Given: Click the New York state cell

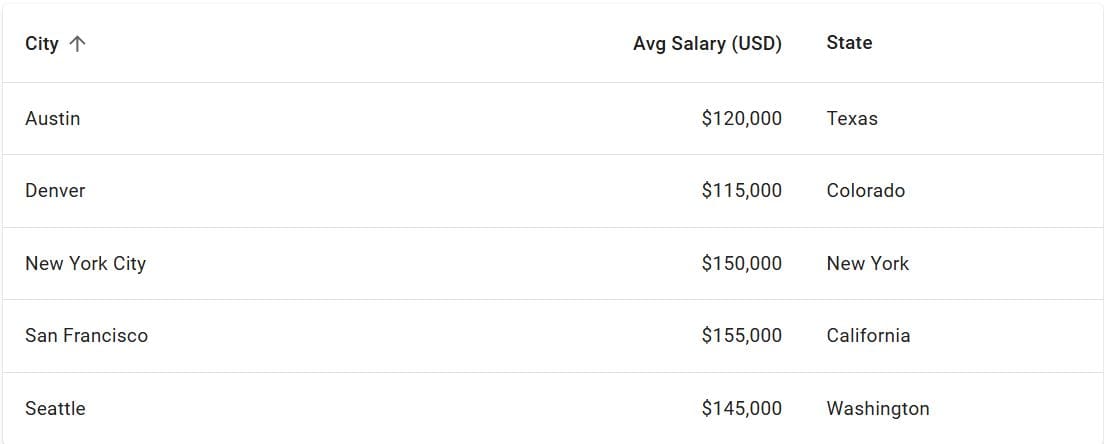Looking at the screenshot, I should [868, 263].
